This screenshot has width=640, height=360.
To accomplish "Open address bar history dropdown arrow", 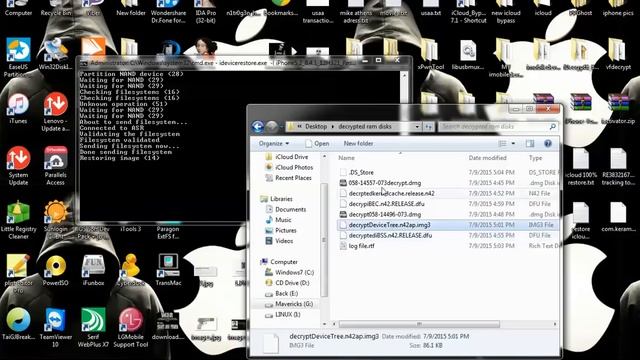I will click(x=417, y=127).
